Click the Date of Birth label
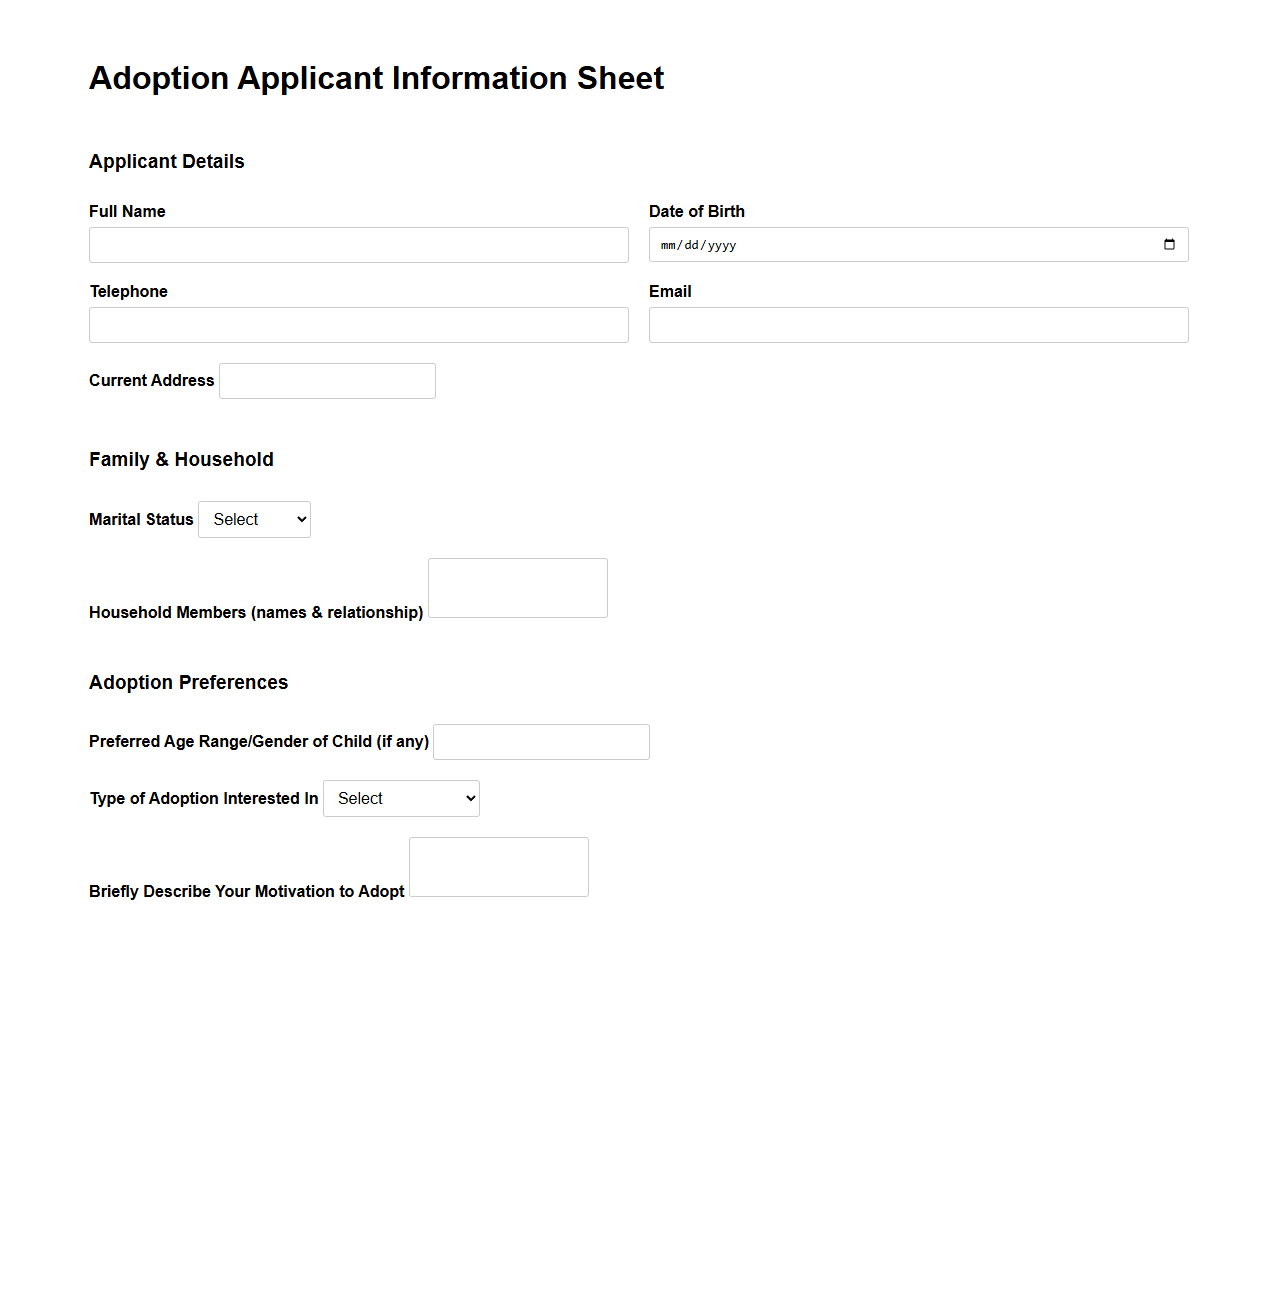Image resolution: width=1278 pixels, height=1300 pixels. pyautogui.click(x=697, y=211)
